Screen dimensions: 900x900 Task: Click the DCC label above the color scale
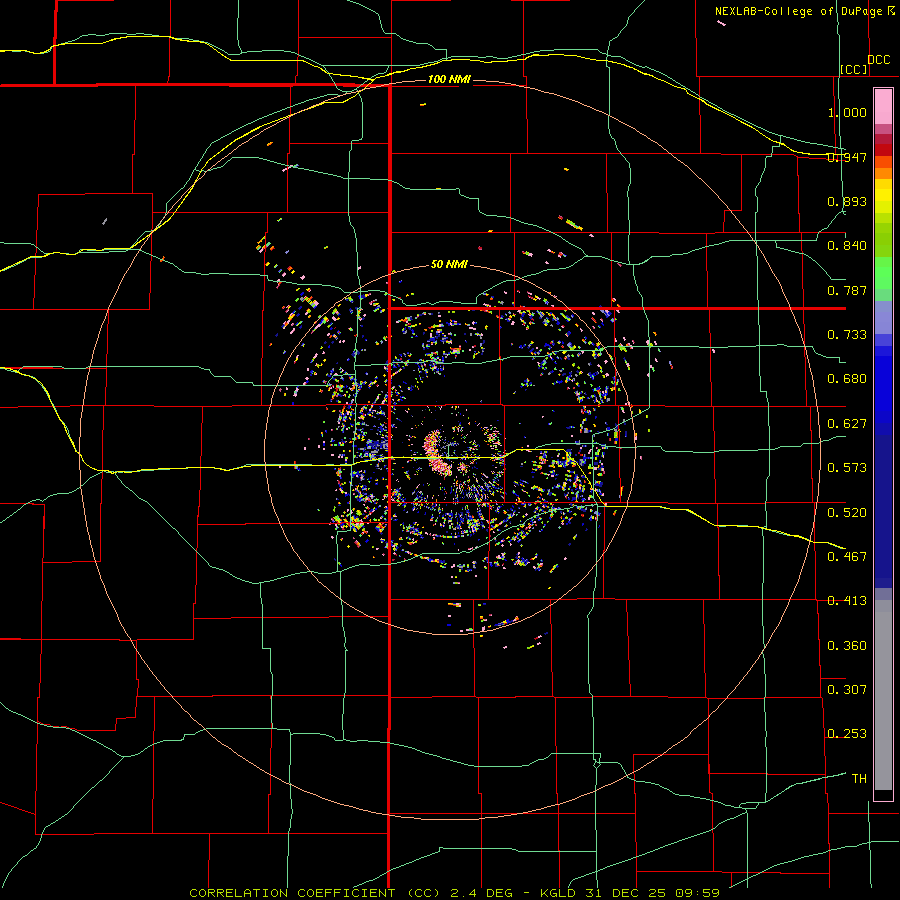coord(878,60)
